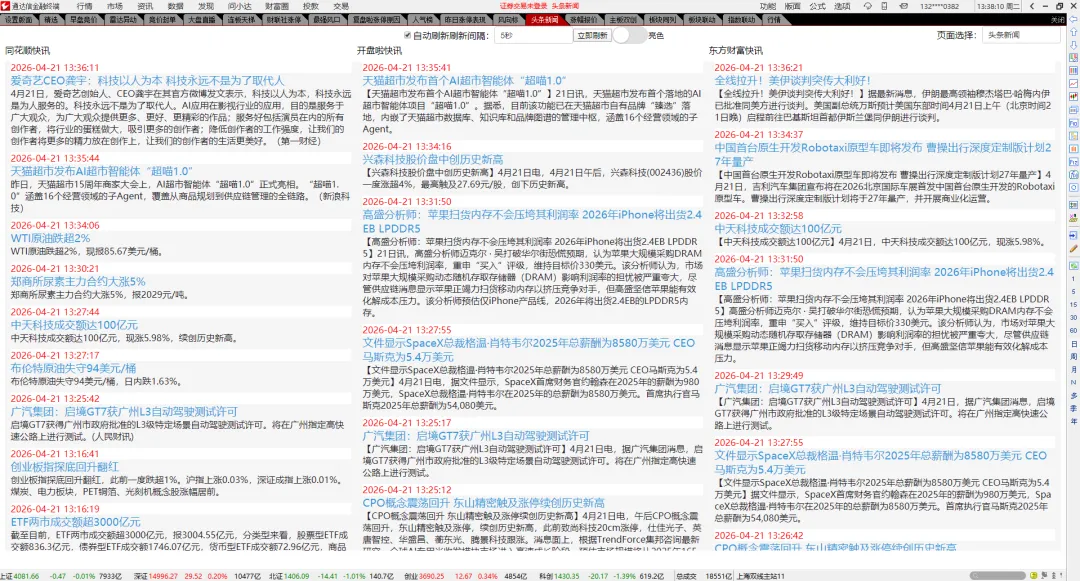1080x581 pixels.
Task: Open the 市场 menu
Action: (x=114, y=6)
